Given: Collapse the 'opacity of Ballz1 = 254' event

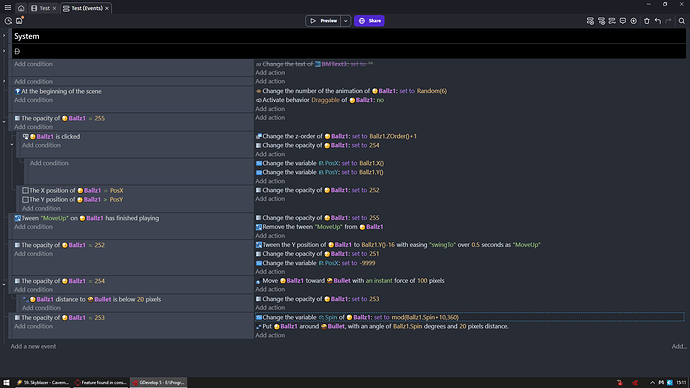Looking at the screenshot, I should coord(4,285).
